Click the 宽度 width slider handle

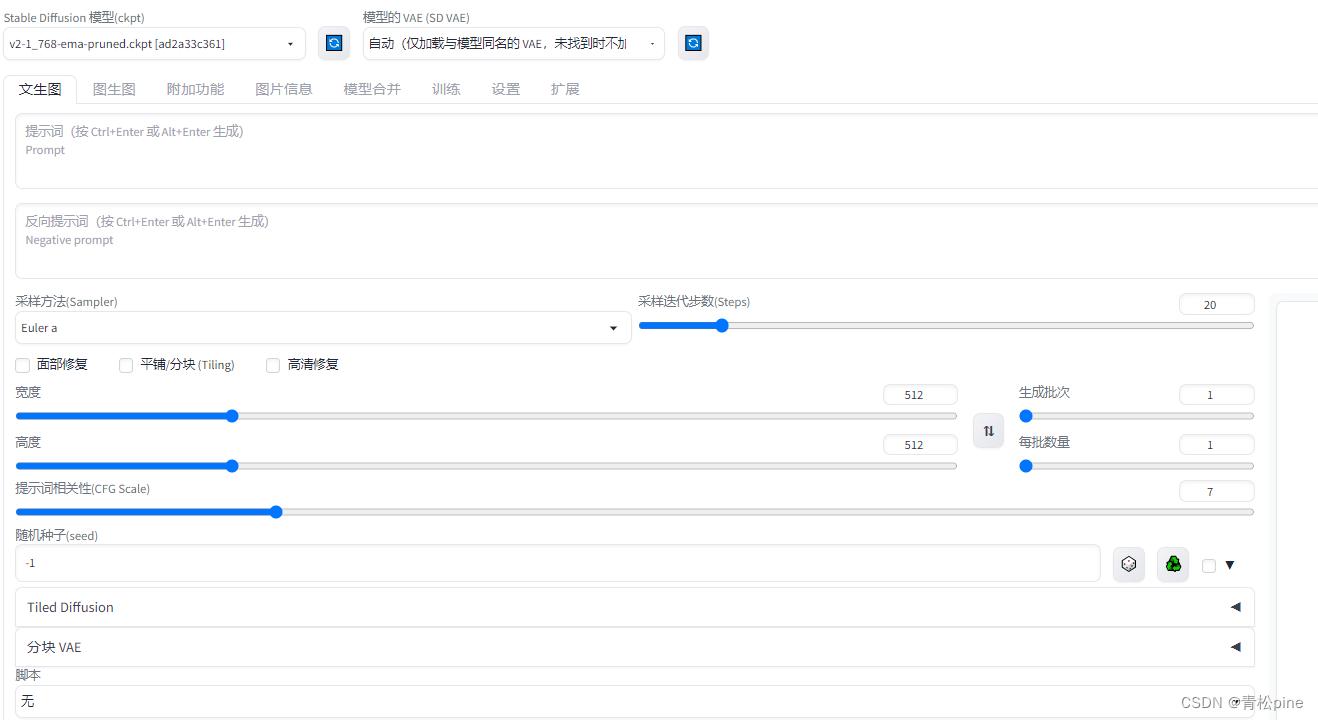pyautogui.click(x=232, y=416)
